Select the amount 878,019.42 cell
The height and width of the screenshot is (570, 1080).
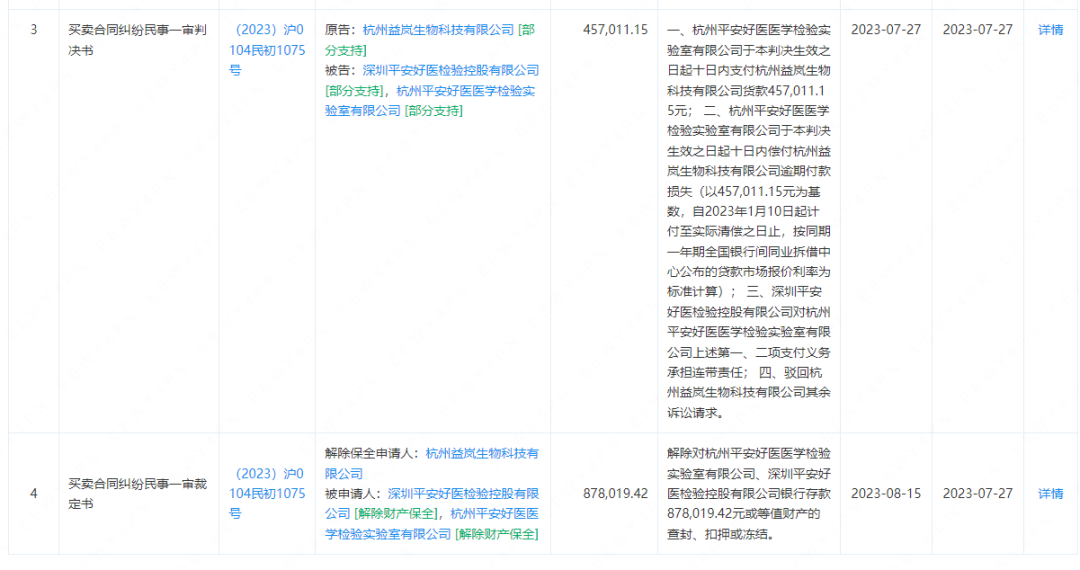click(615, 493)
